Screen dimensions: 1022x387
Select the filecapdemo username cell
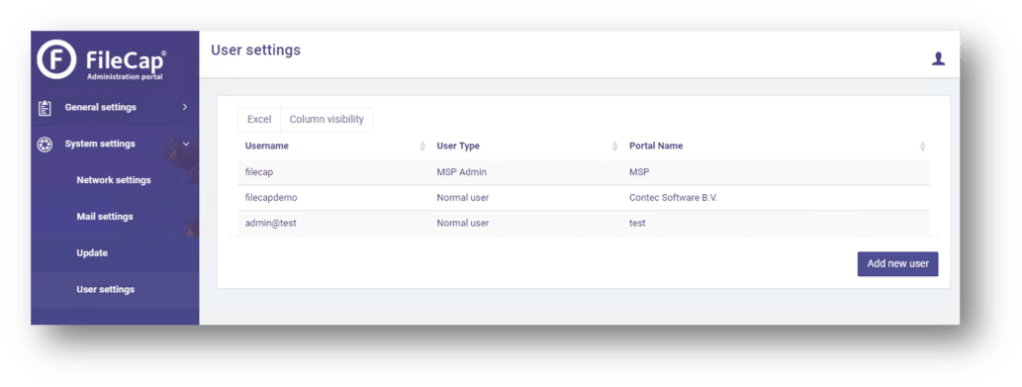(x=271, y=197)
